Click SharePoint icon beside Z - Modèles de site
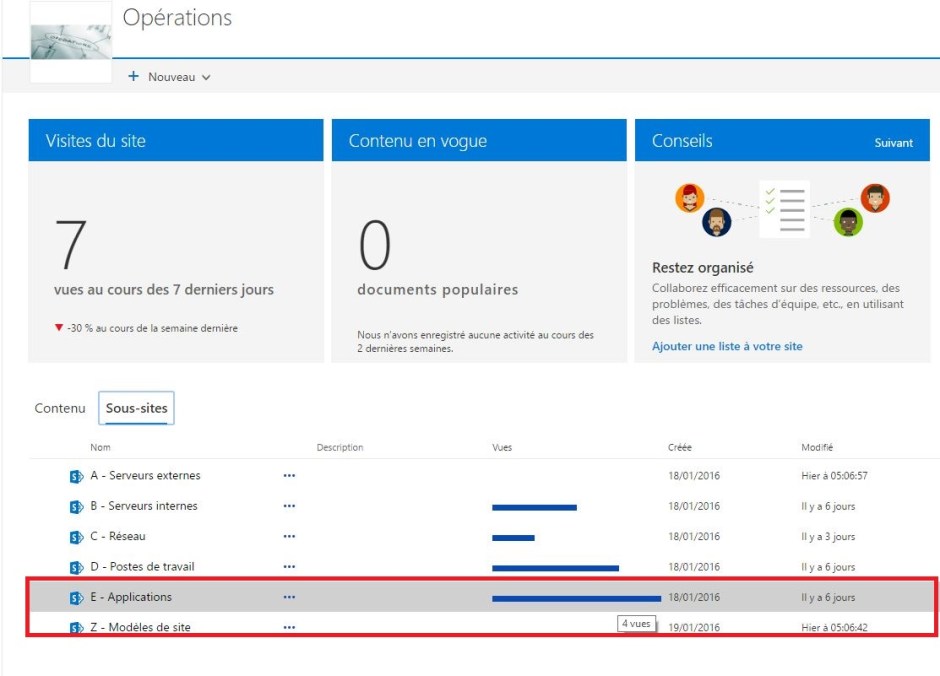The width and height of the screenshot is (940, 676). [x=75, y=628]
